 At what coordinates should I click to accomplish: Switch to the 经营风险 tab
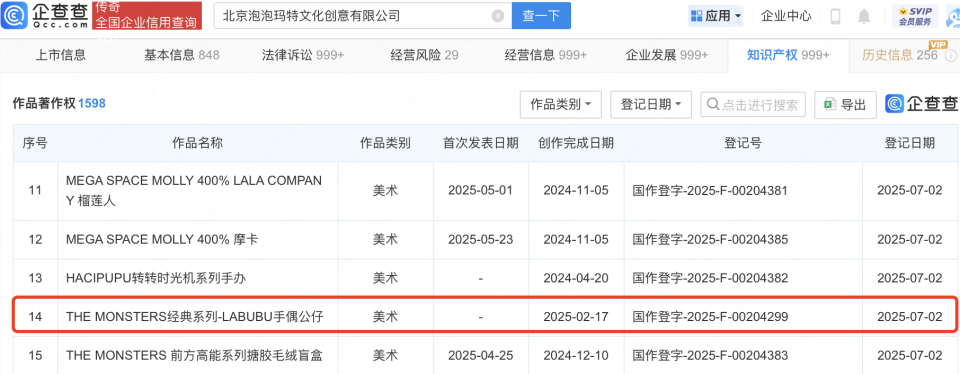(424, 55)
